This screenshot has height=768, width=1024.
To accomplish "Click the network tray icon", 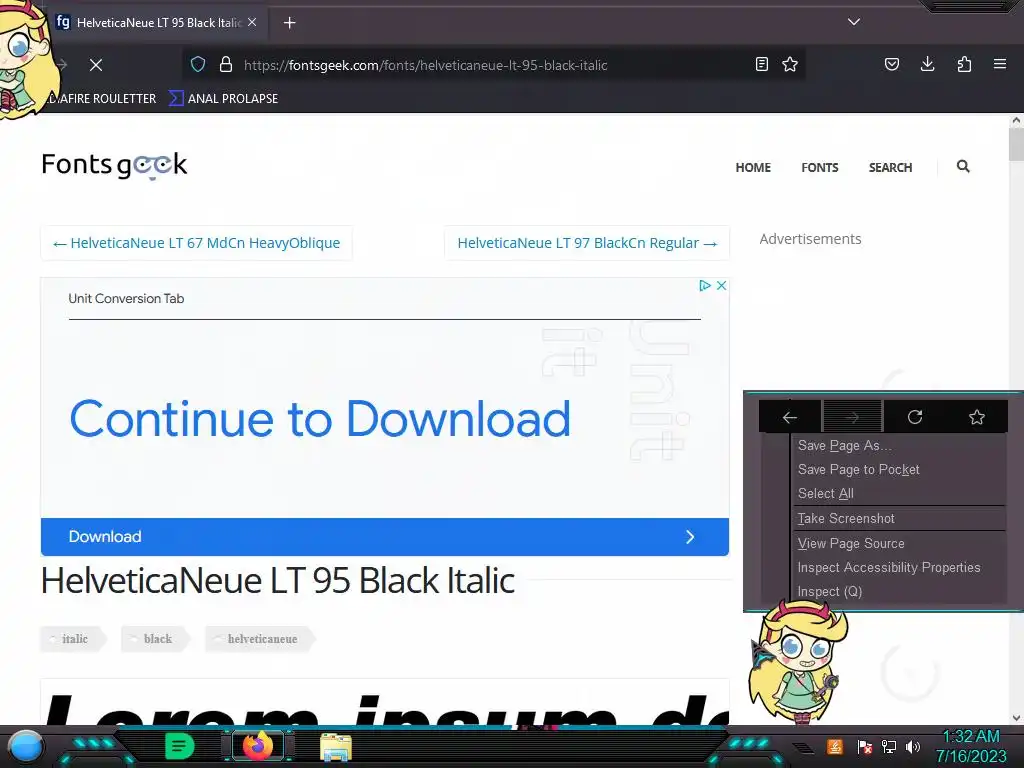I will tap(889, 746).
